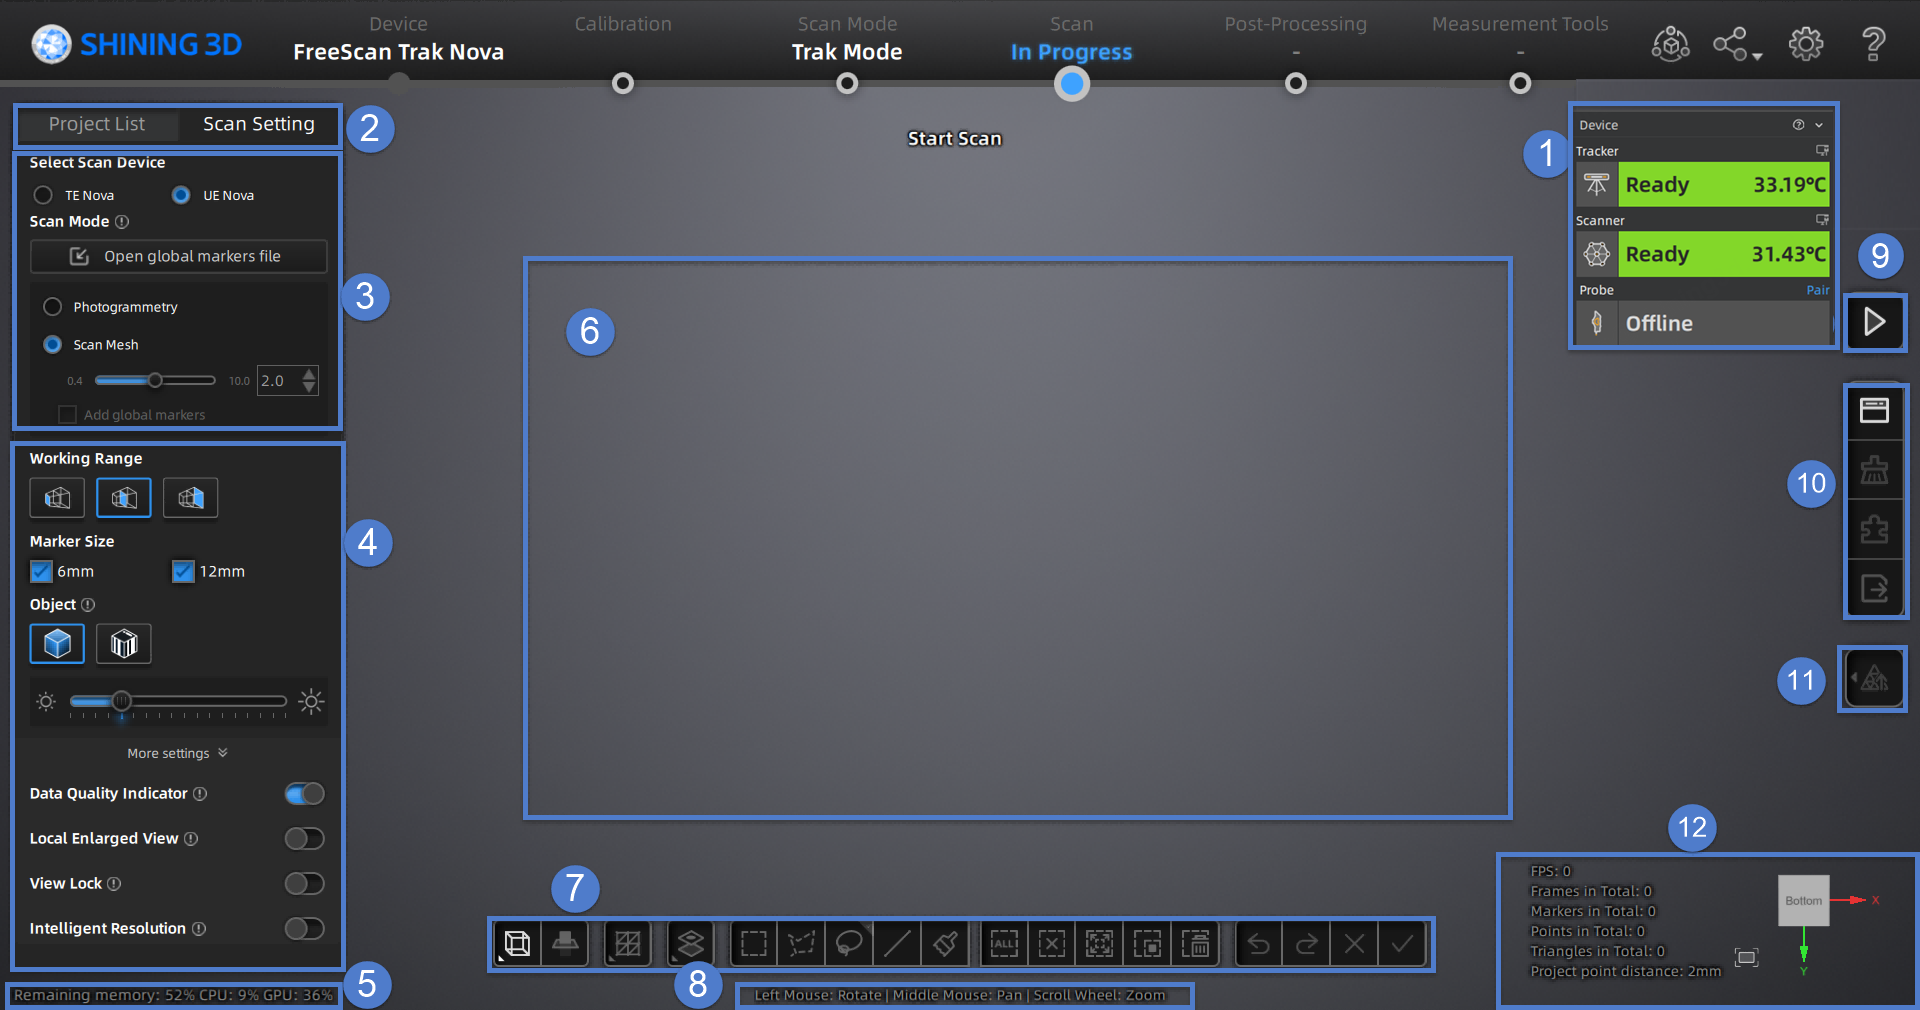Click the Select All tool icon
Viewport: 1920px width, 1010px height.
click(x=1004, y=943)
